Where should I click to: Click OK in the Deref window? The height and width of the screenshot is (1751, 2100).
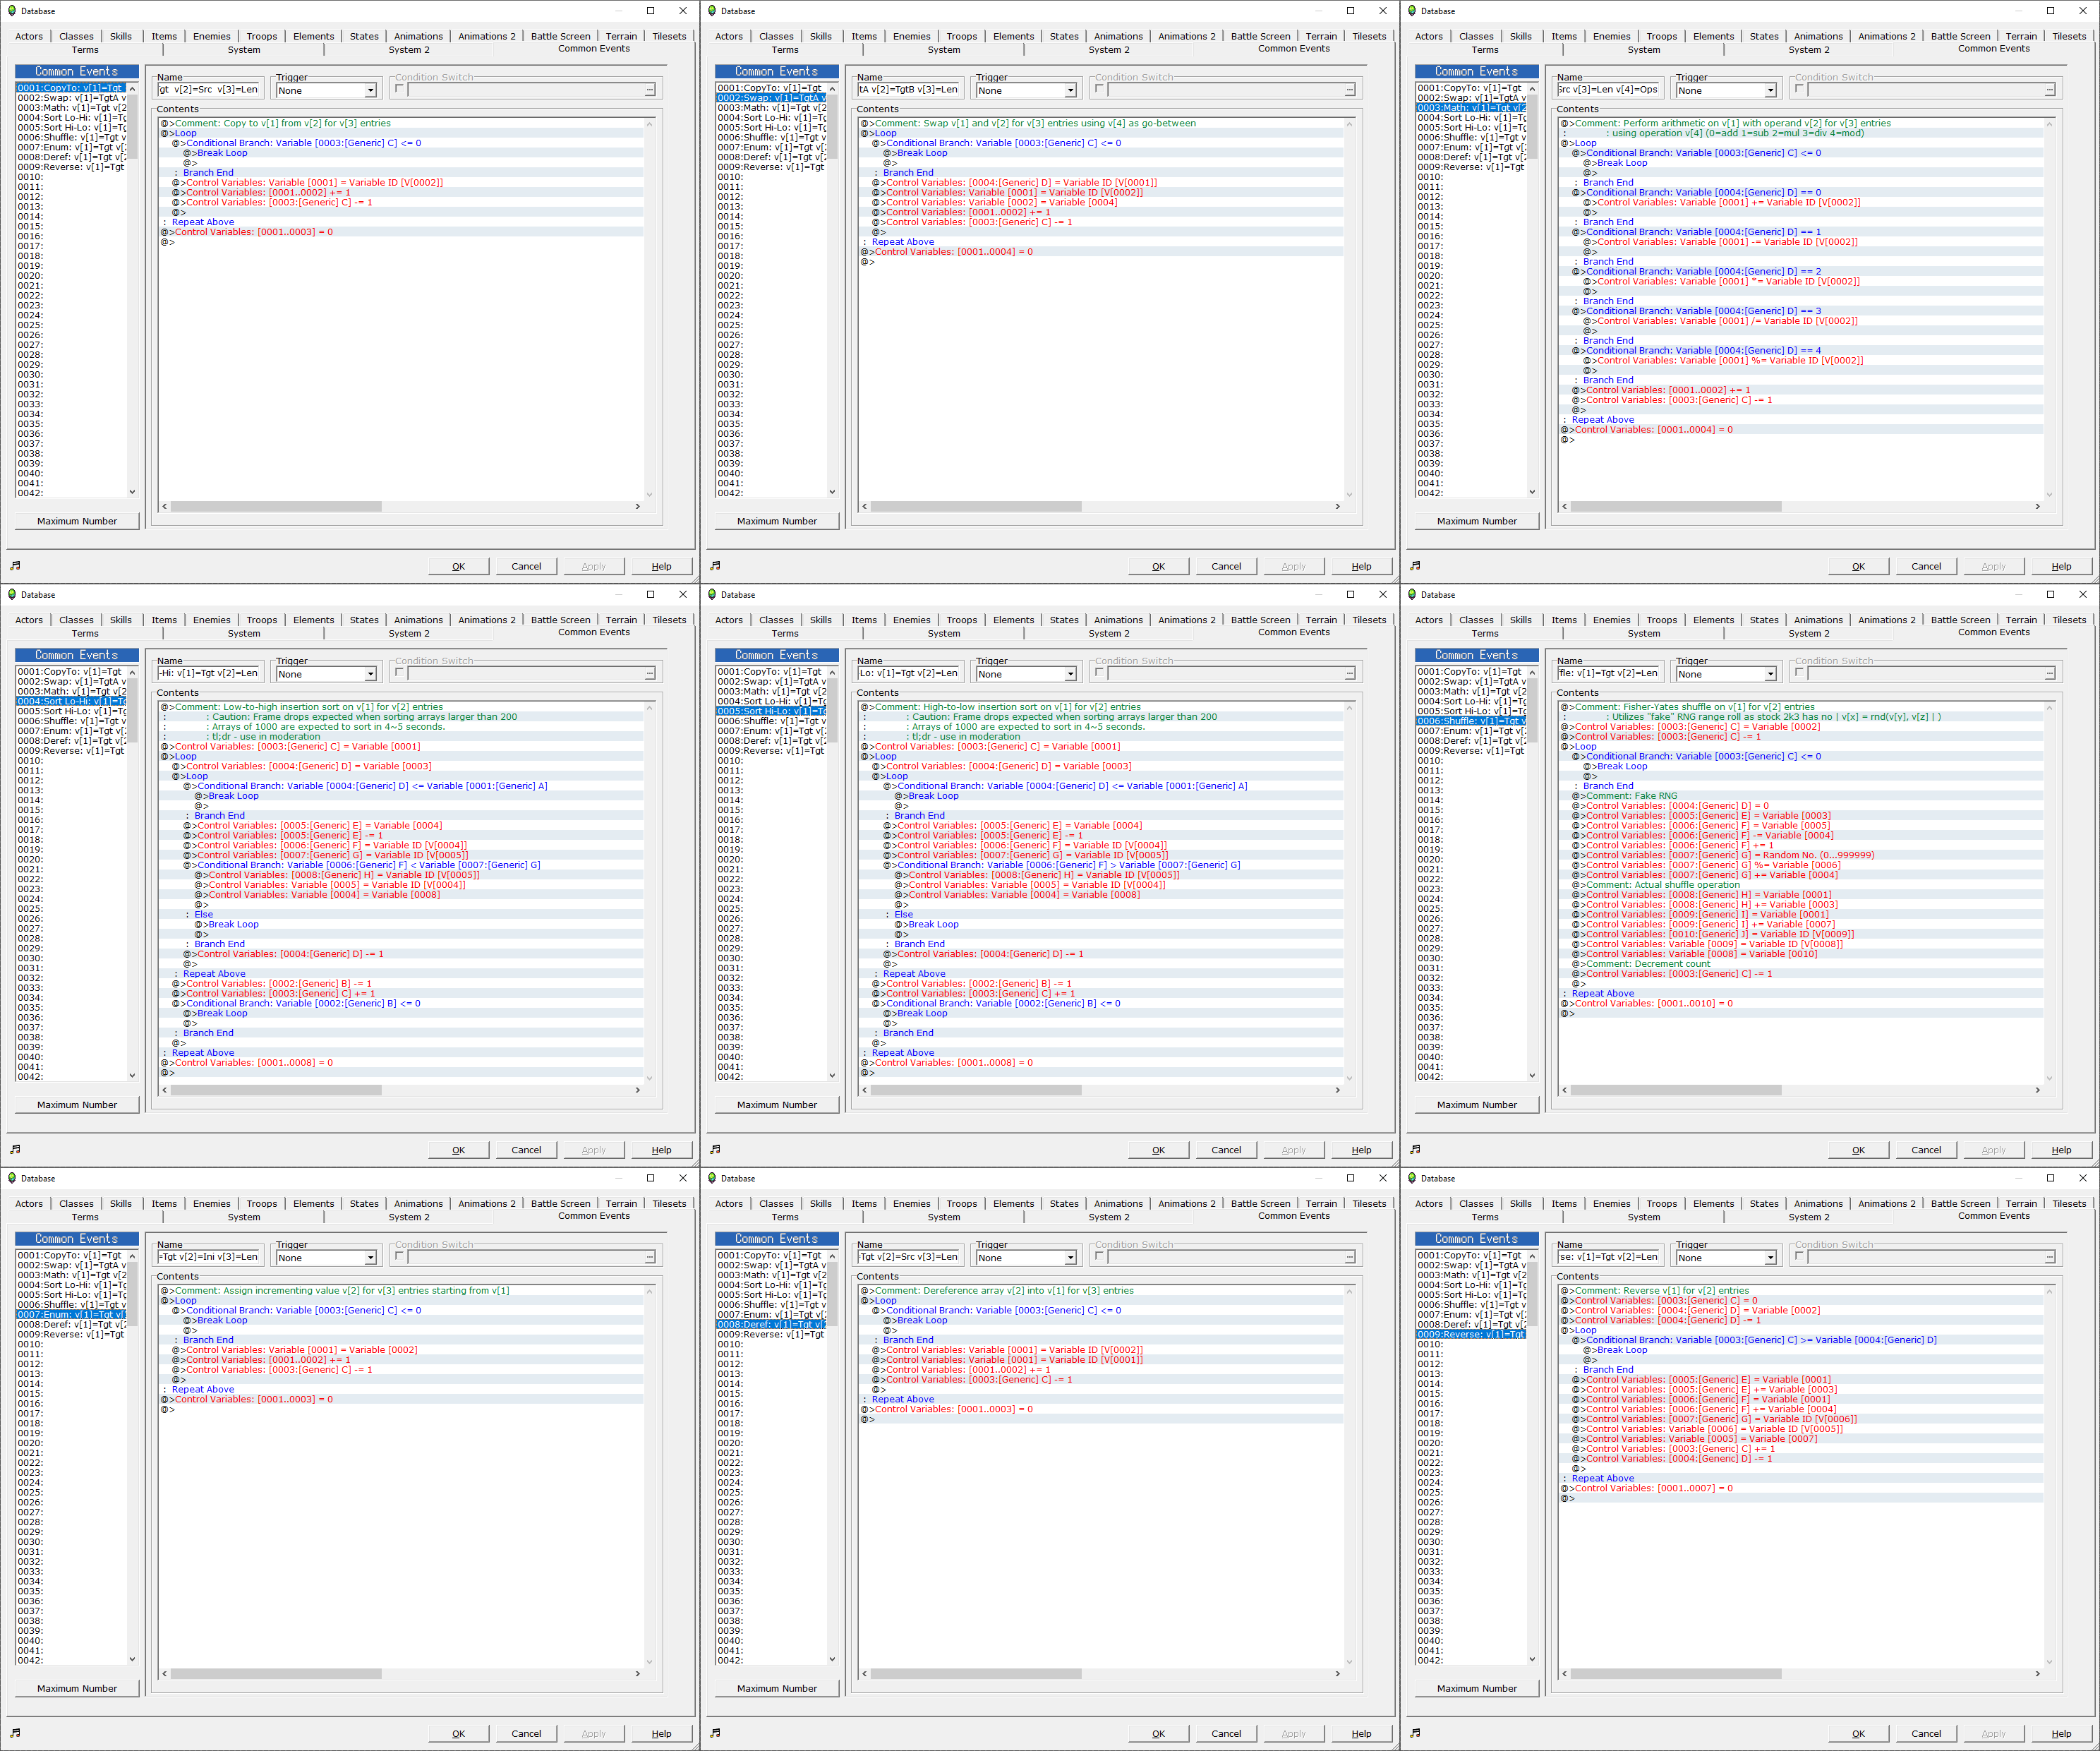[x=1158, y=1733]
